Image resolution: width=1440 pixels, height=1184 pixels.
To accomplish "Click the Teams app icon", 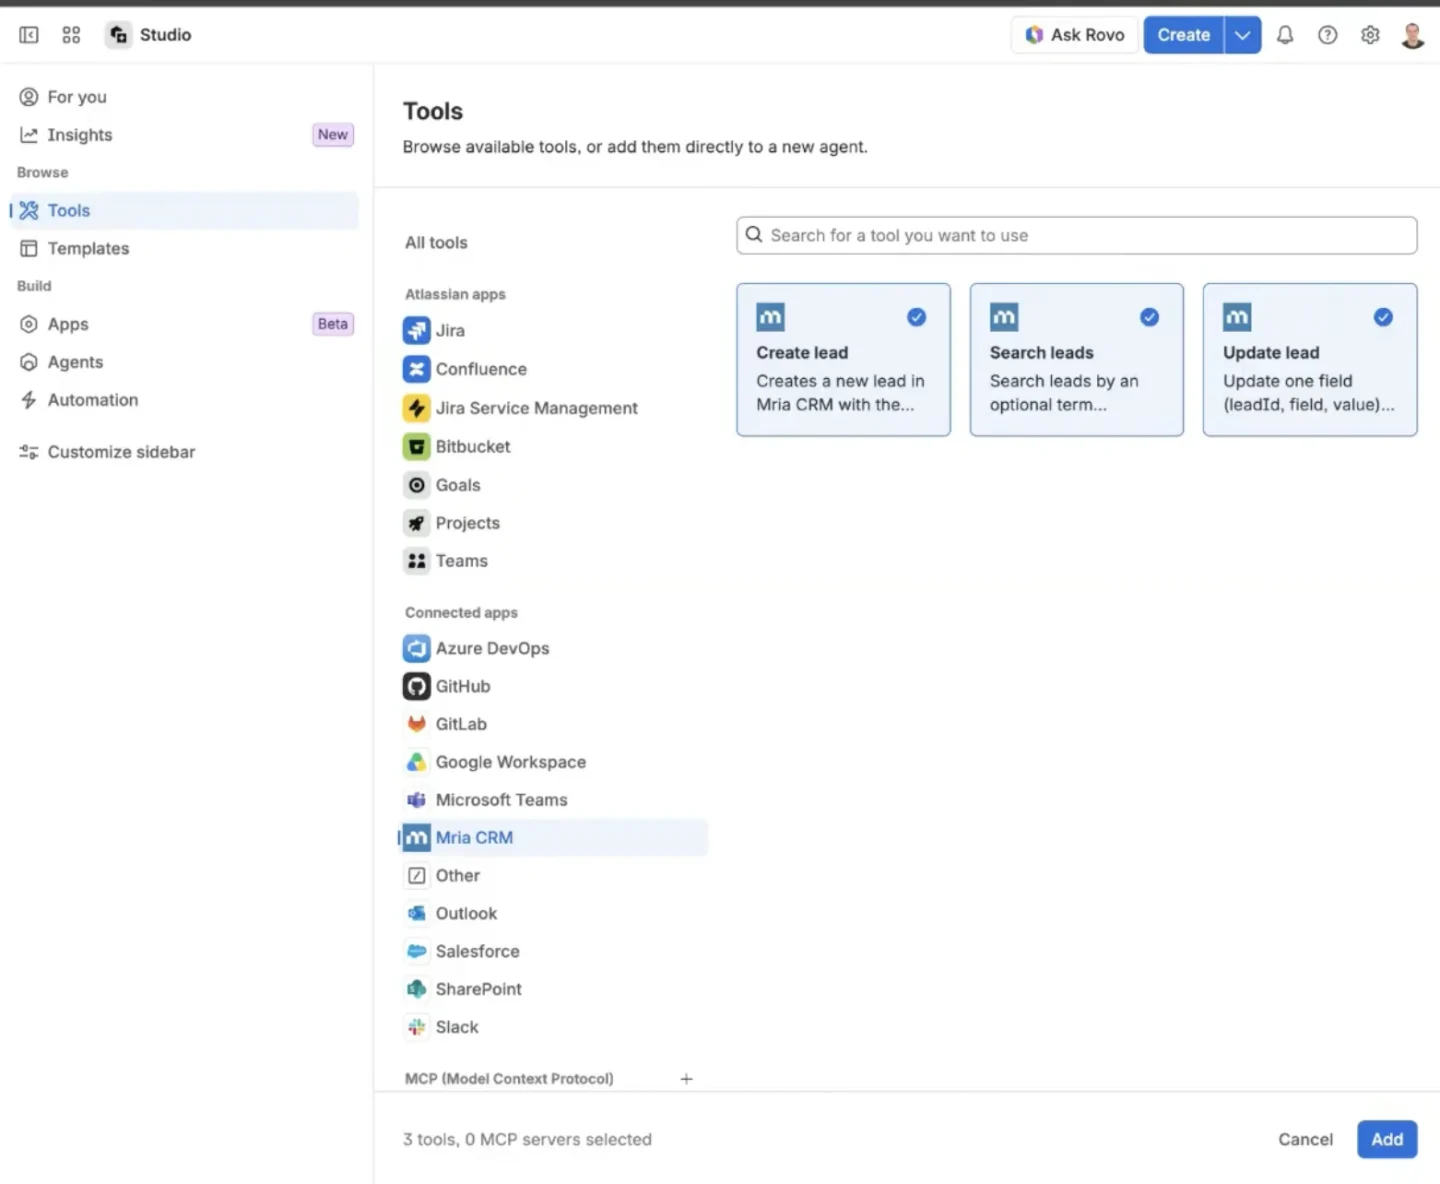I will [x=417, y=561].
